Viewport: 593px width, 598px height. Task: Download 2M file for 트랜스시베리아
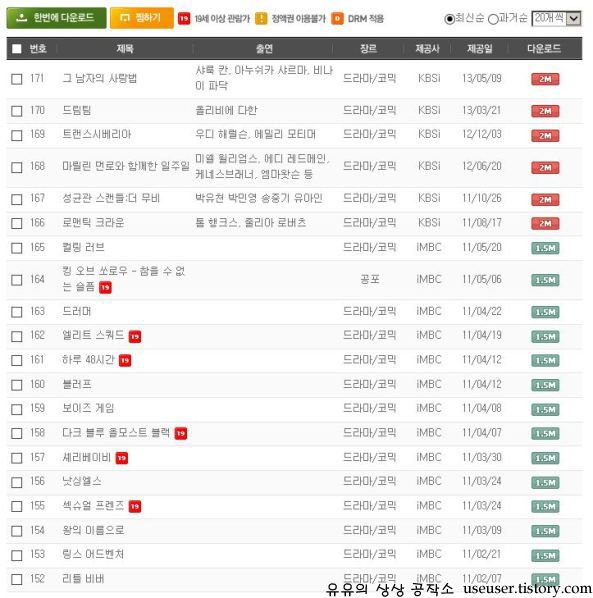(x=545, y=135)
